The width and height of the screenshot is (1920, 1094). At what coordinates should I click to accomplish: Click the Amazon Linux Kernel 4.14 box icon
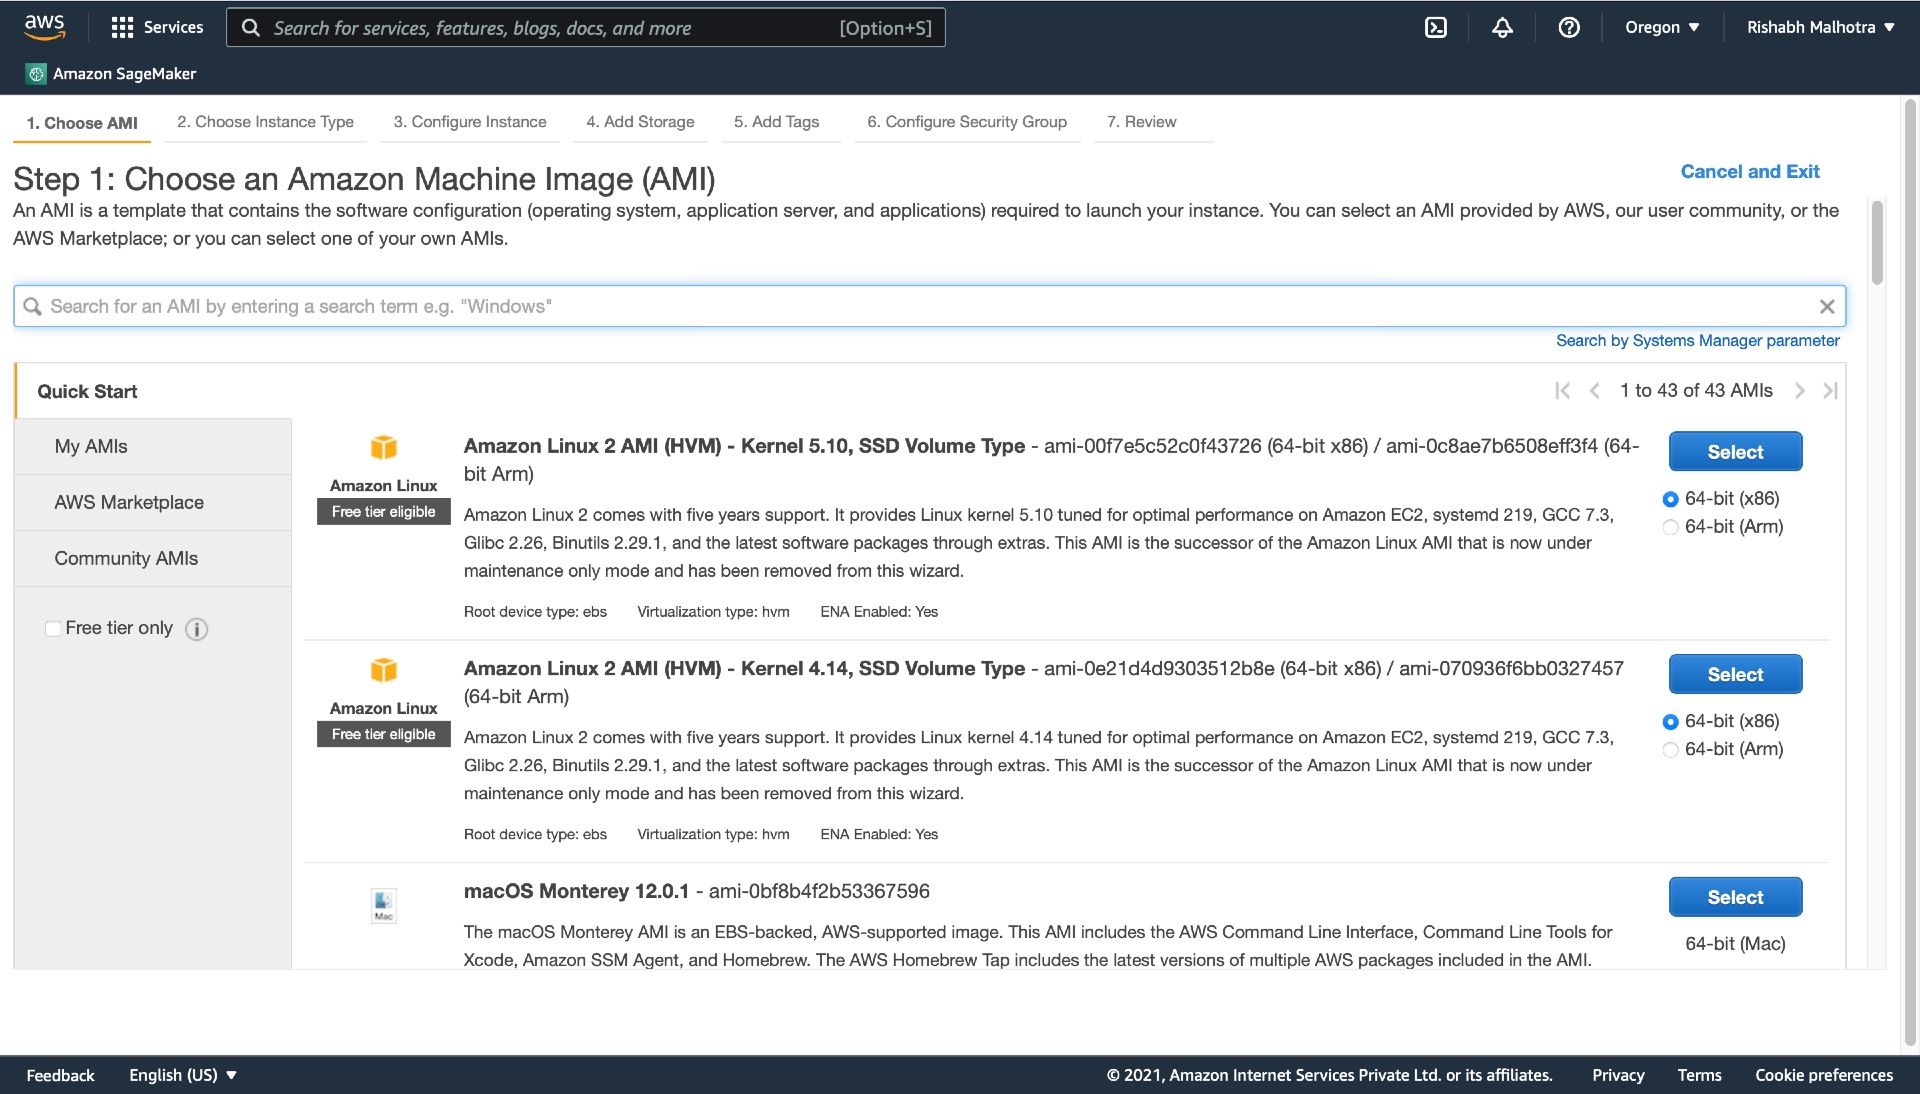[x=384, y=670]
